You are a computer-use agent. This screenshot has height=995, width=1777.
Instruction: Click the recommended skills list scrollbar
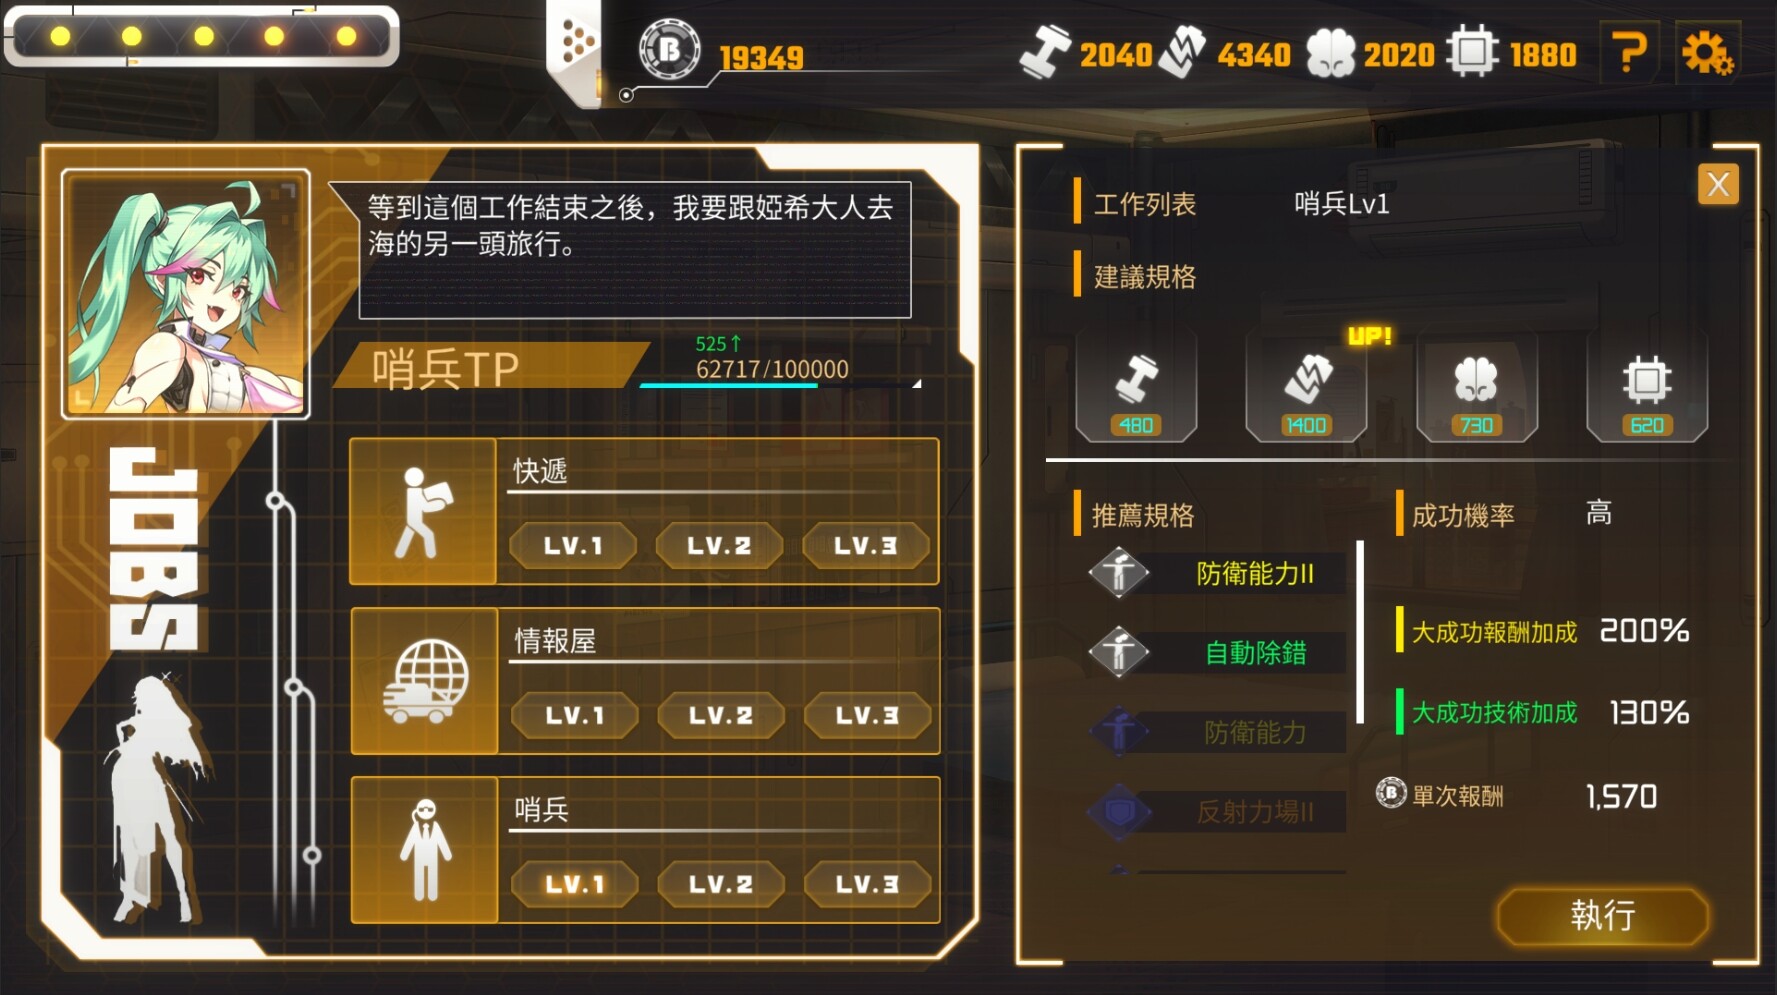click(x=1360, y=632)
